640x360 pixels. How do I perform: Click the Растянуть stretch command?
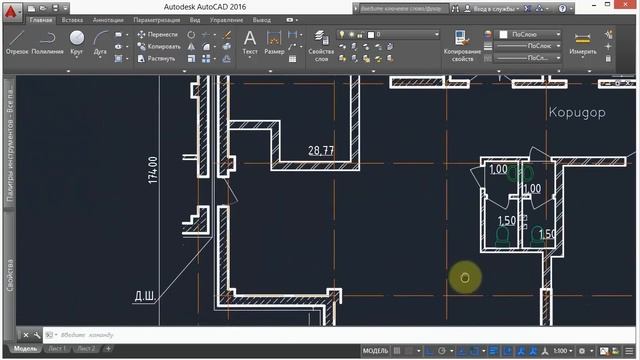pos(156,59)
